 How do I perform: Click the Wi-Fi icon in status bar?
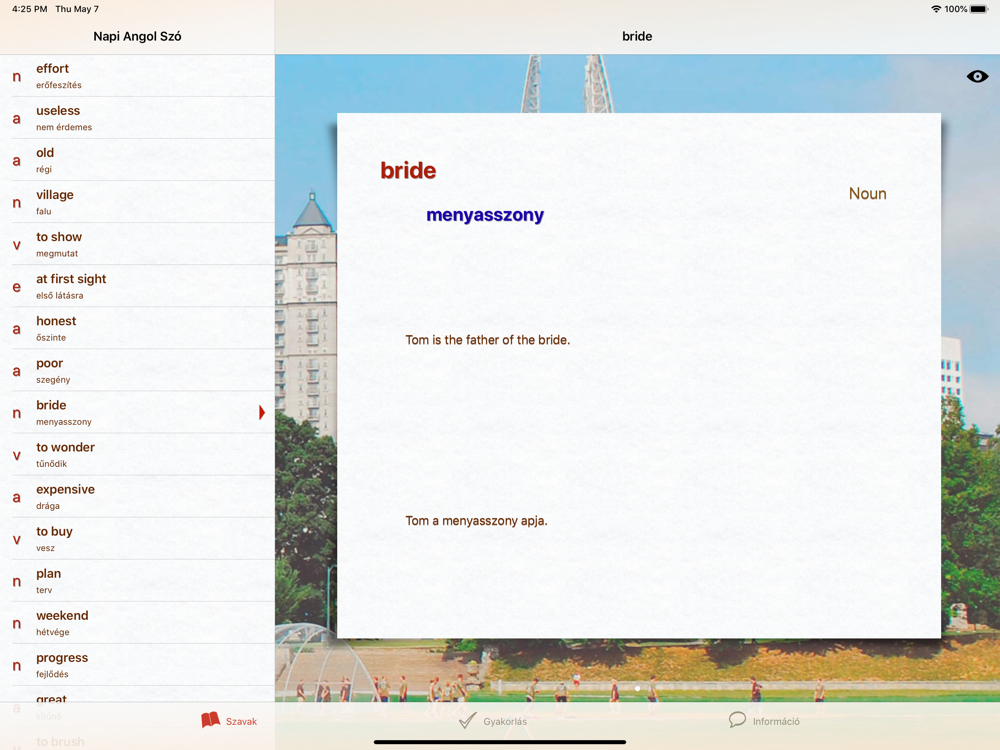click(936, 9)
